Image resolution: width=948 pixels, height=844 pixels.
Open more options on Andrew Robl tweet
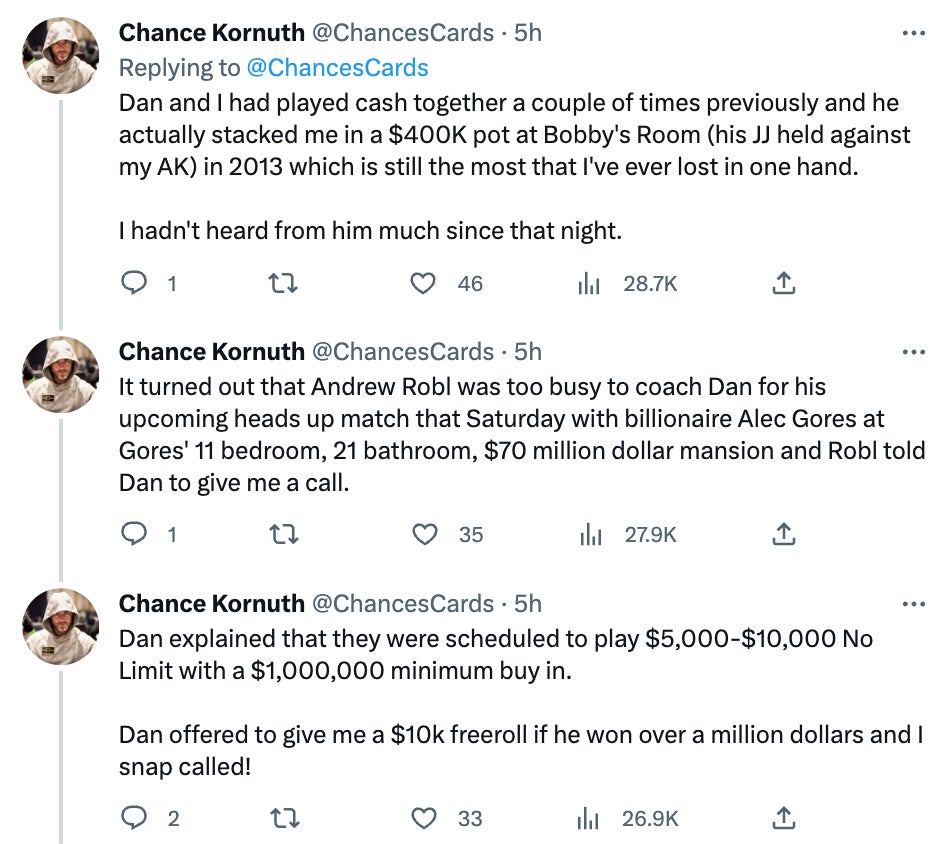point(913,352)
